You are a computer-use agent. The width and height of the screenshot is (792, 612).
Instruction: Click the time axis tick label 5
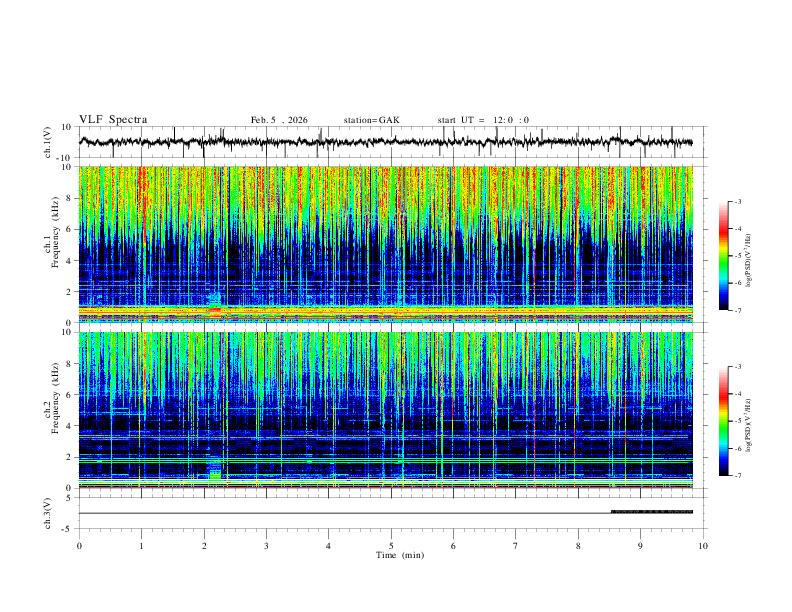[x=391, y=546]
